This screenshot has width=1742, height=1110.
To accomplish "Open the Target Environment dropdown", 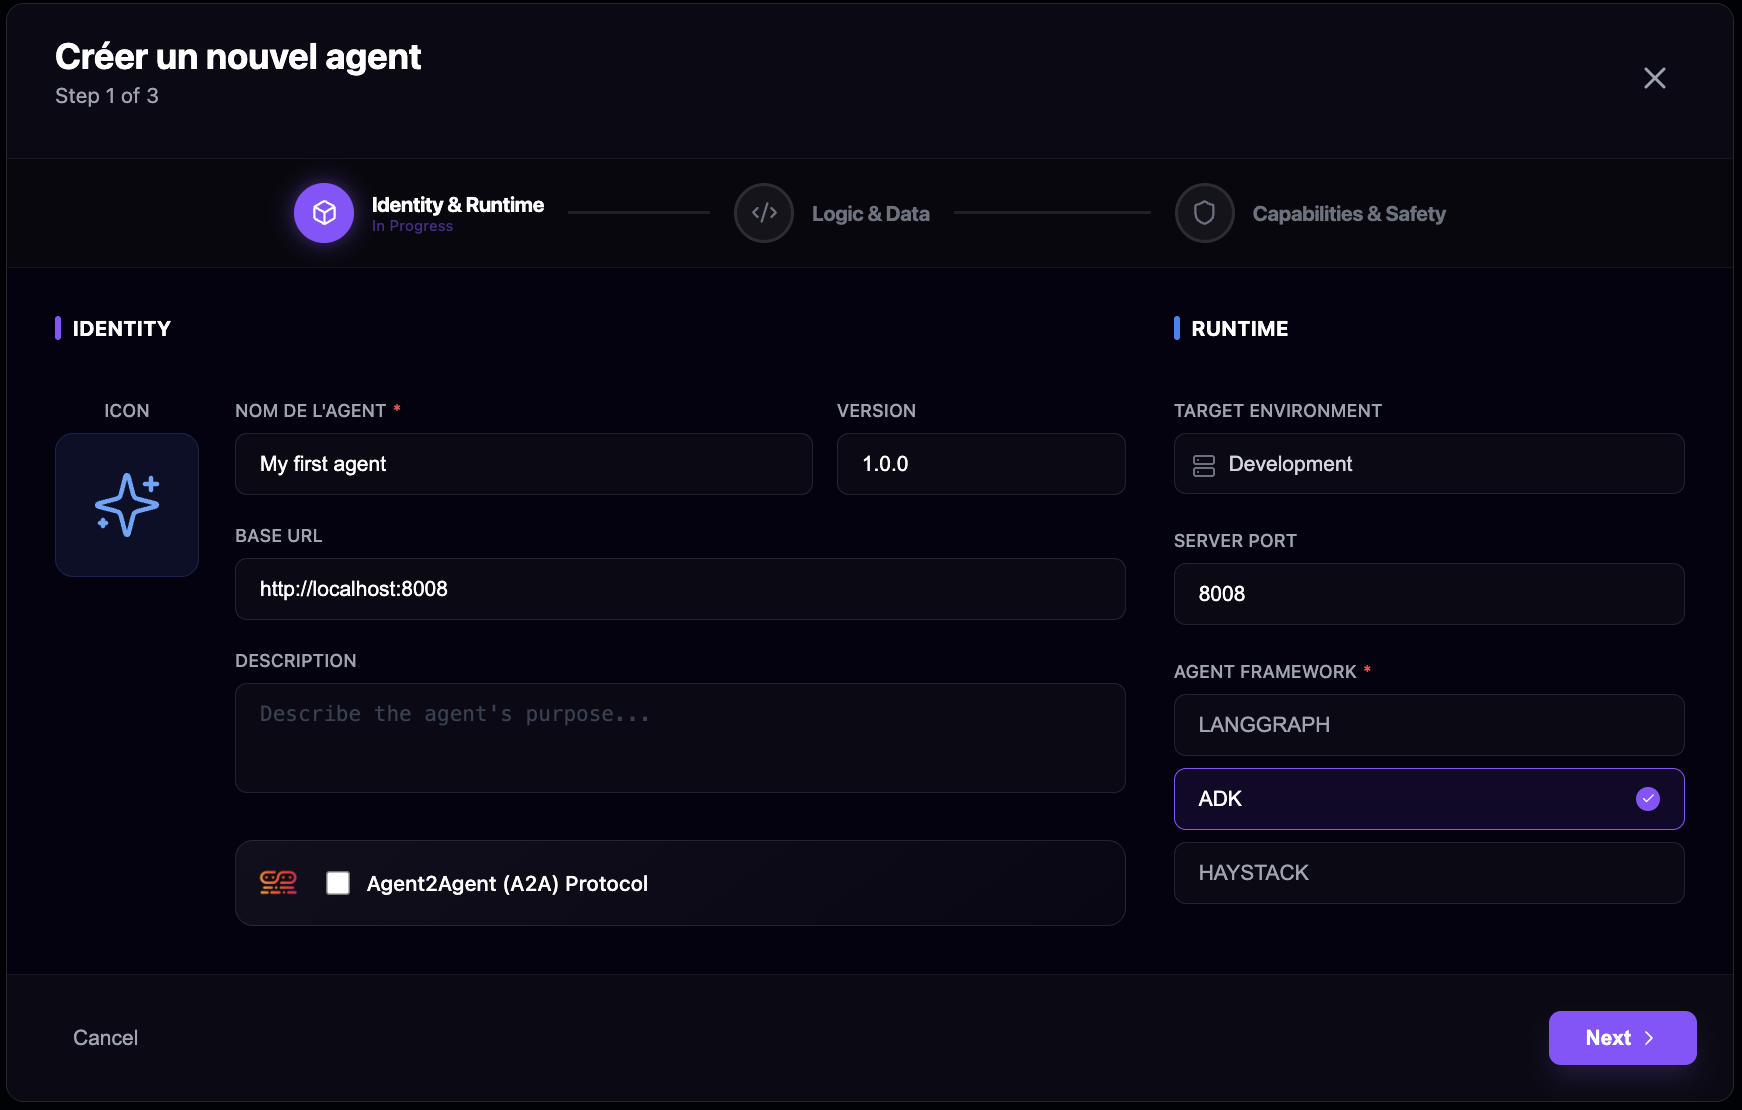I will tap(1428, 464).
